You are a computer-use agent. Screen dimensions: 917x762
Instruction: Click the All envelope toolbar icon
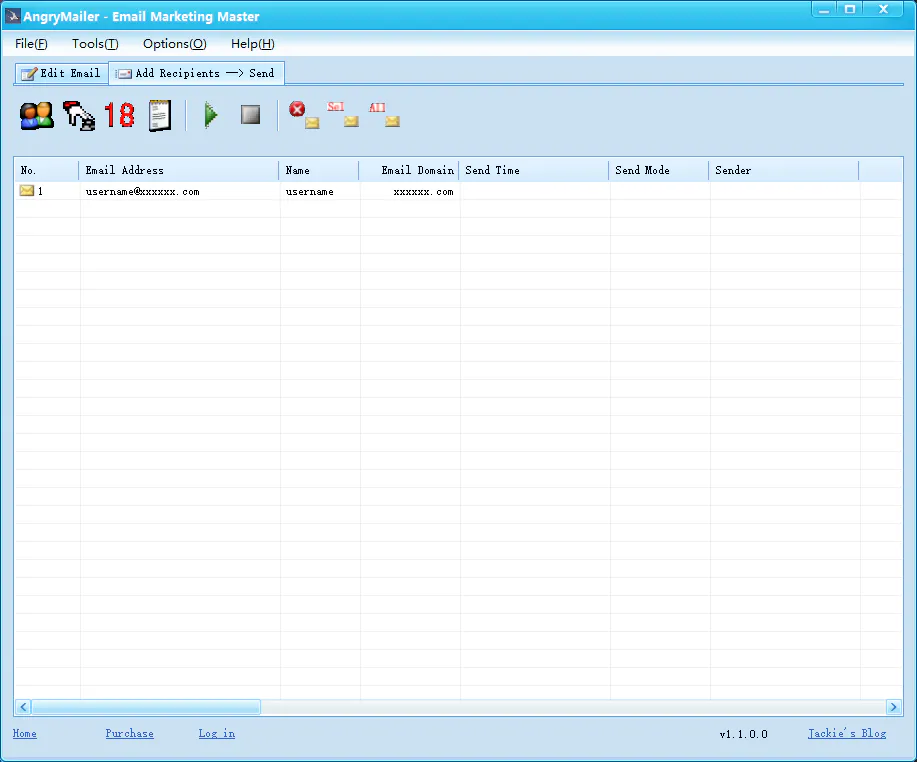click(x=385, y=115)
